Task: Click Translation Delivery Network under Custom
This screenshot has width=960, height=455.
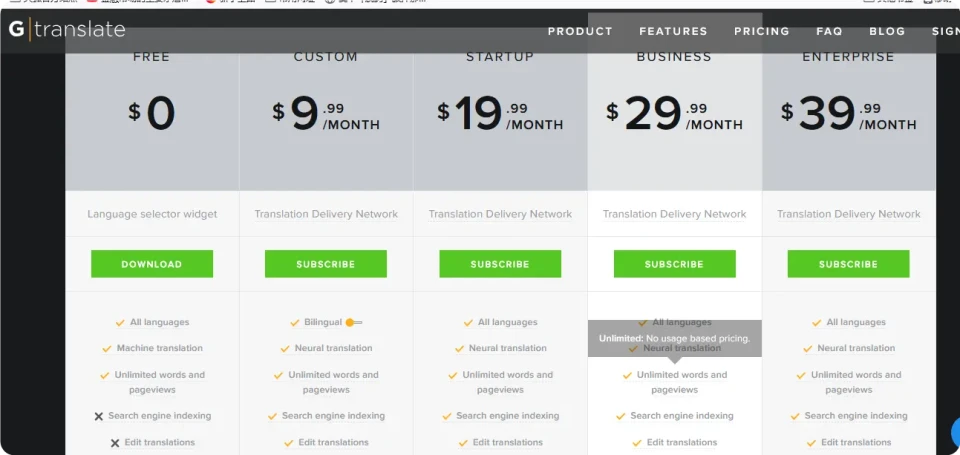Action: 326,214
